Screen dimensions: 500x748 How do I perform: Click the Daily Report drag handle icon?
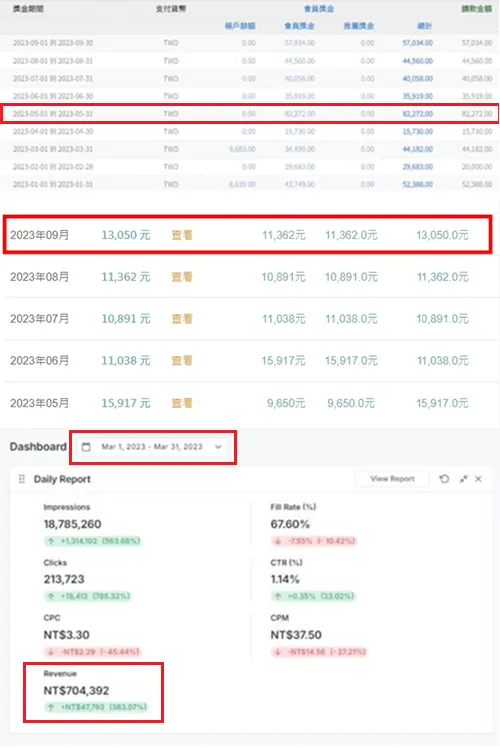[21, 479]
